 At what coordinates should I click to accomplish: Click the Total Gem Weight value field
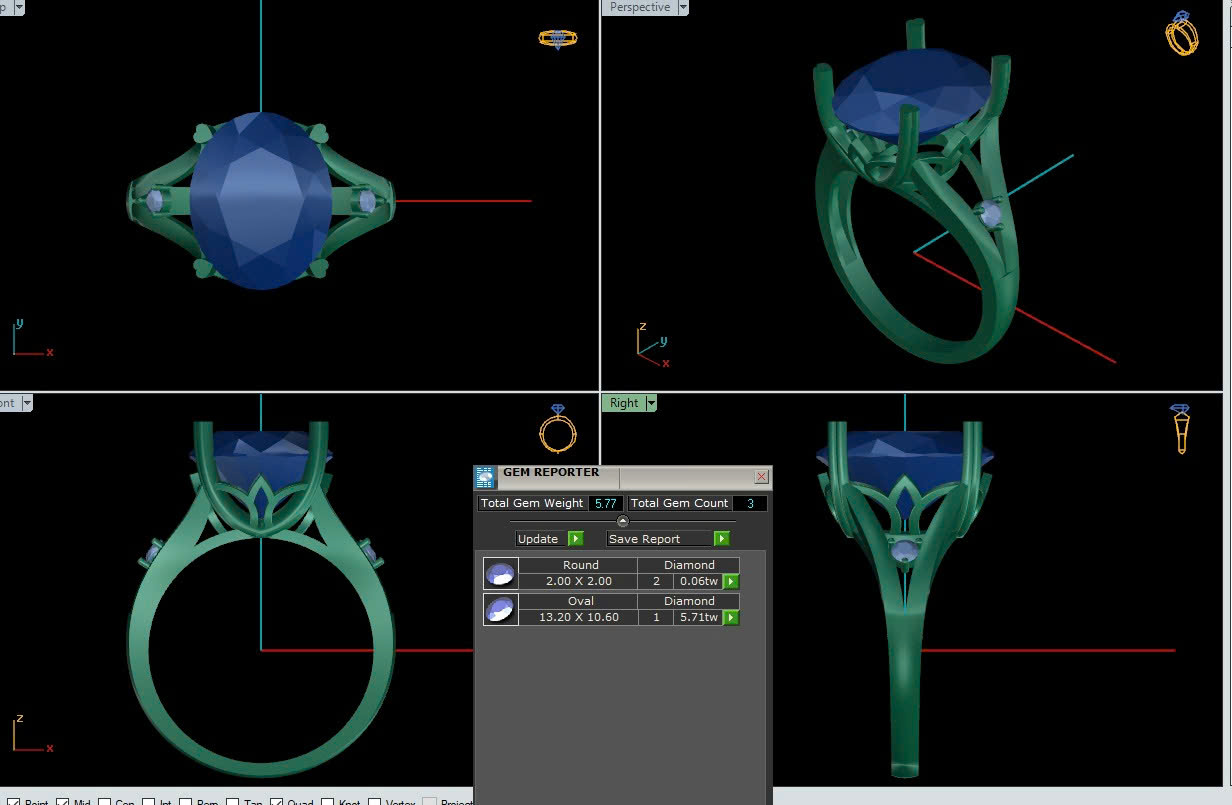tap(605, 503)
